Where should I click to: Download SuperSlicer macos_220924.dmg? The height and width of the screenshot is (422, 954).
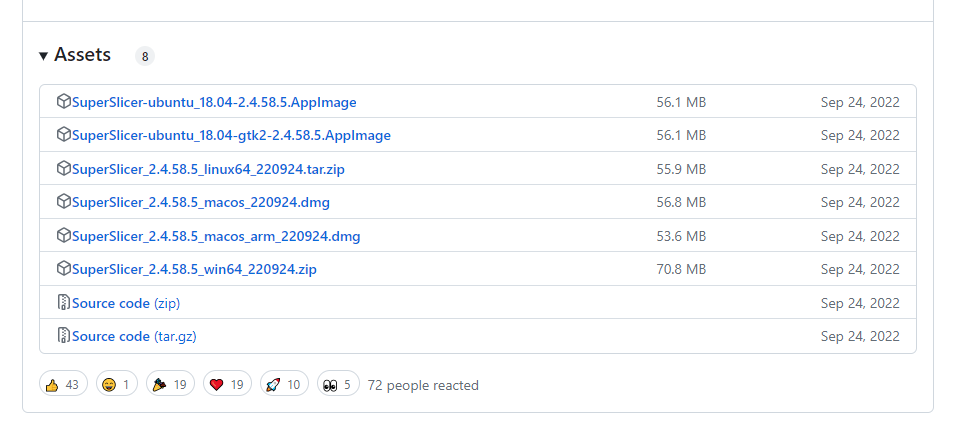[200, 202]
